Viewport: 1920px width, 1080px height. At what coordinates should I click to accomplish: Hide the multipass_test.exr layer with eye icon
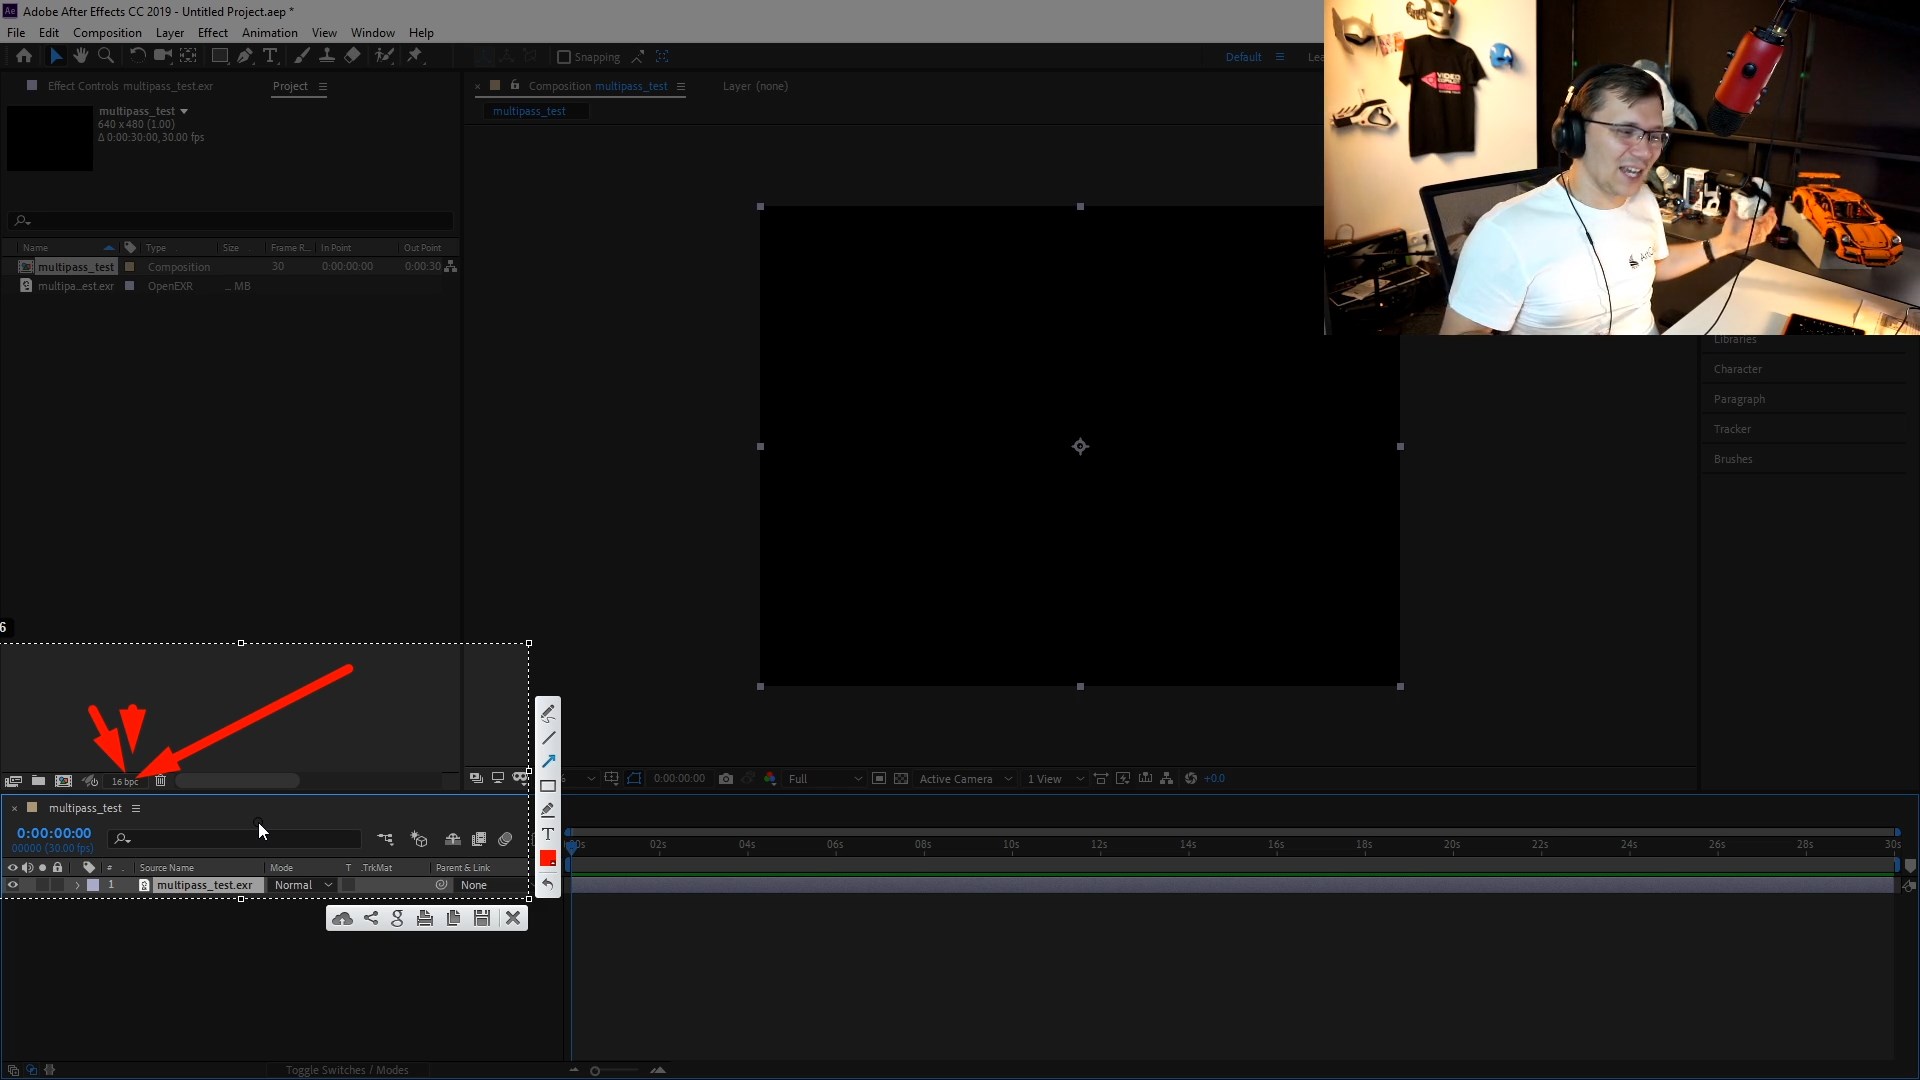pos(13,885)
